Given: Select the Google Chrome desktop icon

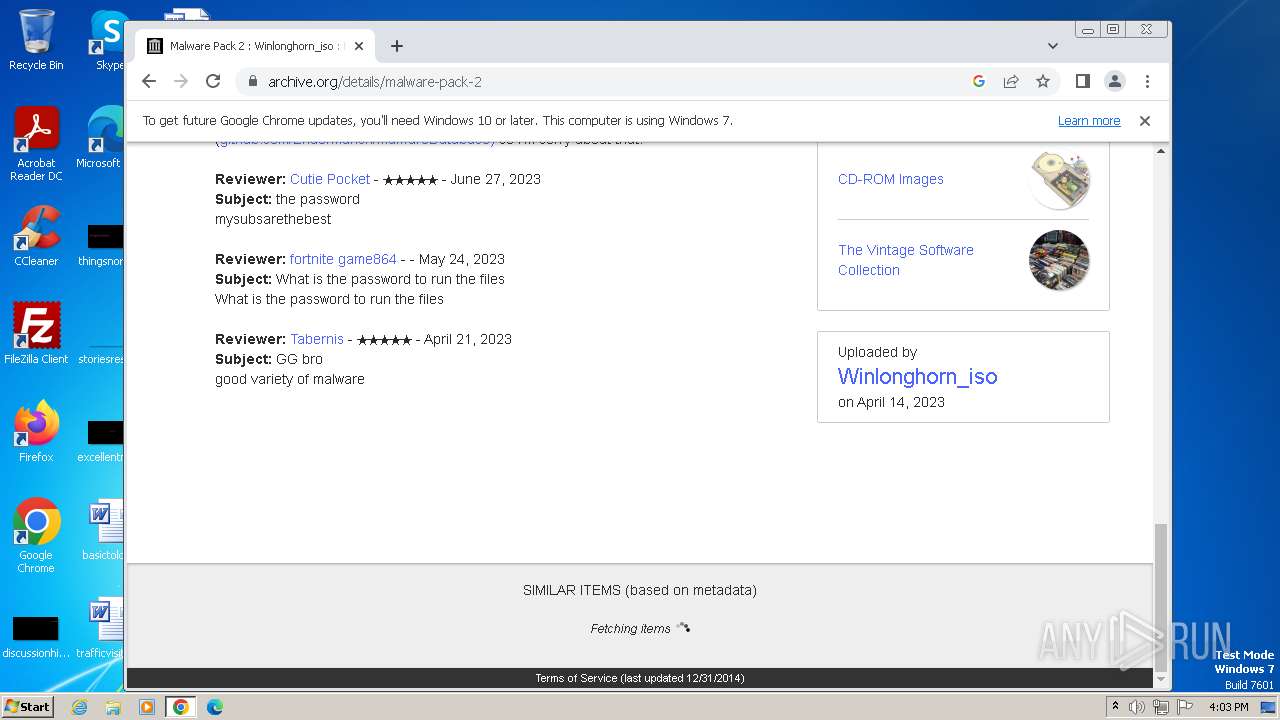Looking at the screenshot, I should [x=36, y=536].
